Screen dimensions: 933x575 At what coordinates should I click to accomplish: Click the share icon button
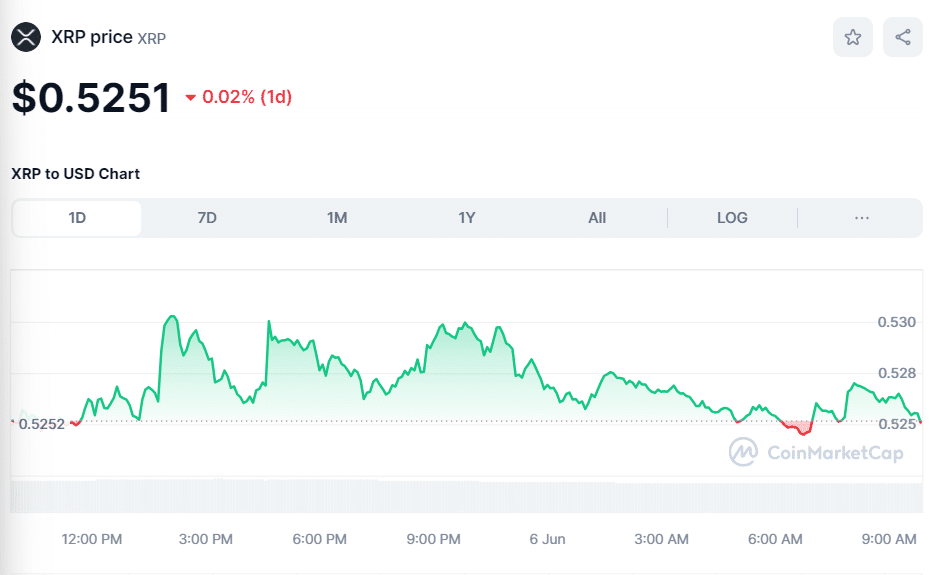(x=902, y=37)
